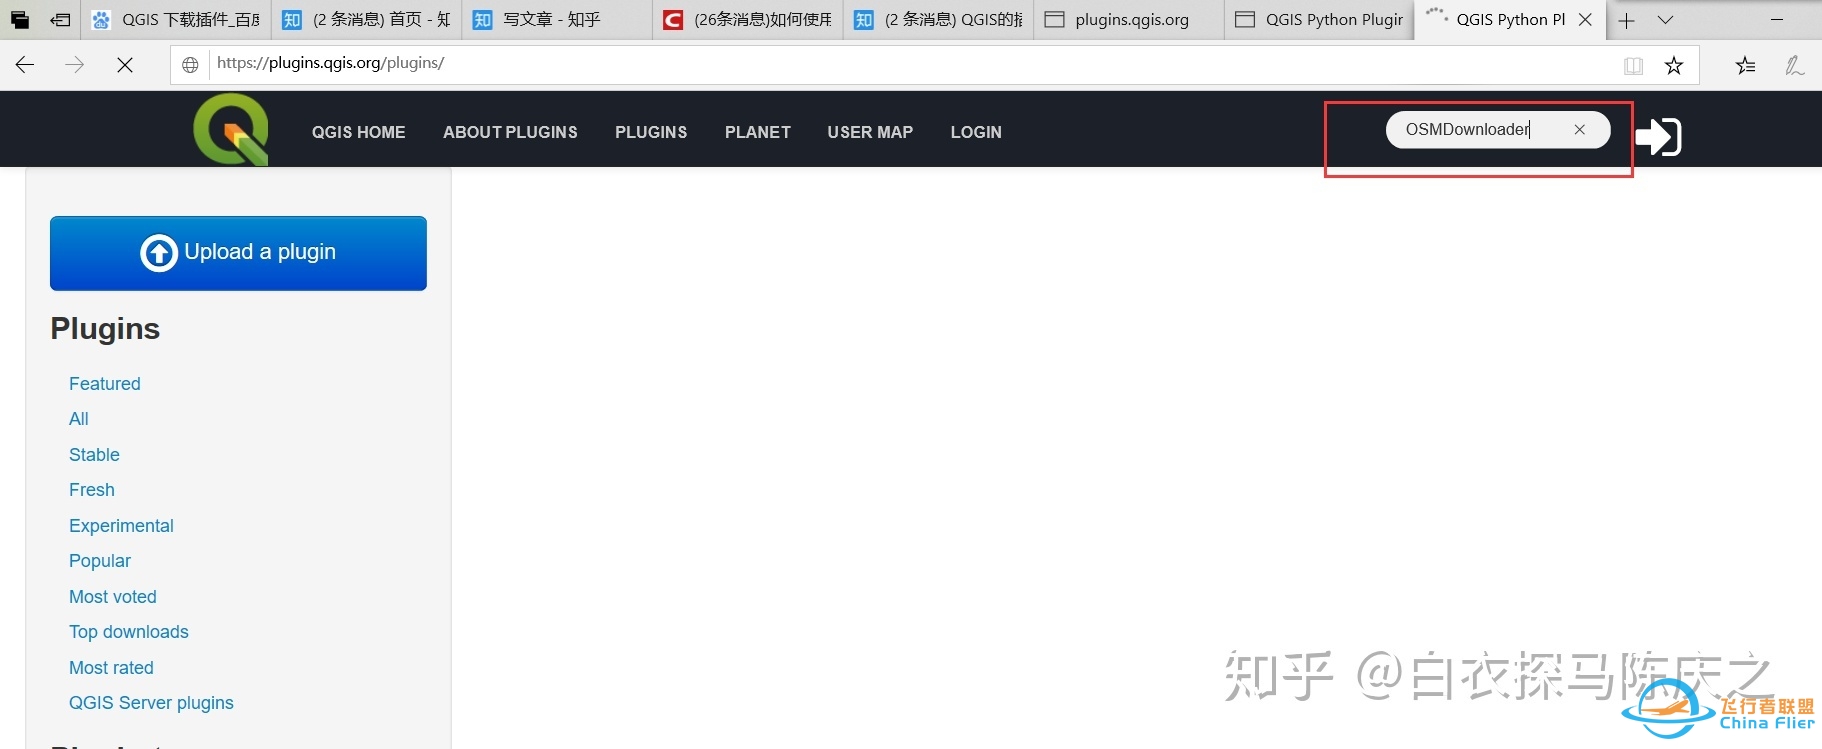Open the Most rated plugins link
The image size is (1822, 749).
(x=111, y=668)
